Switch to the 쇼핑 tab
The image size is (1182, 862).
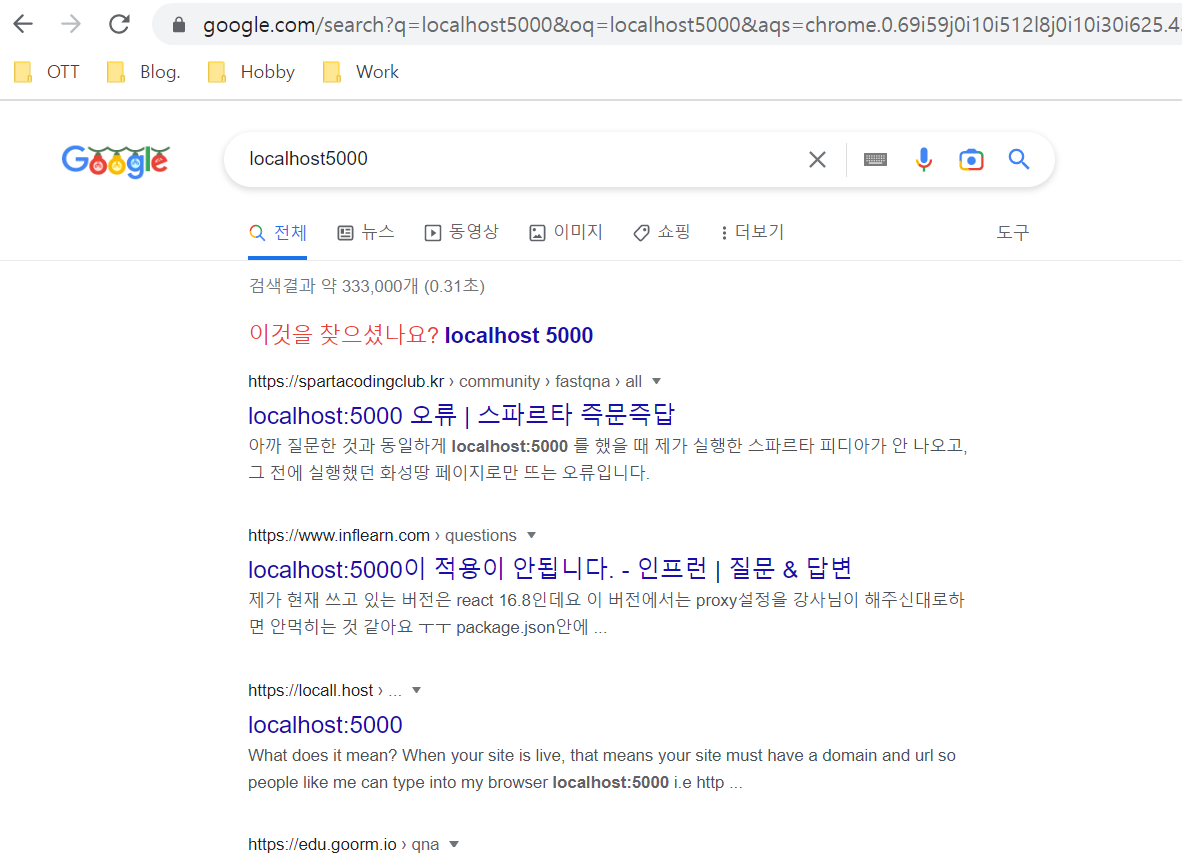[662, 232]
